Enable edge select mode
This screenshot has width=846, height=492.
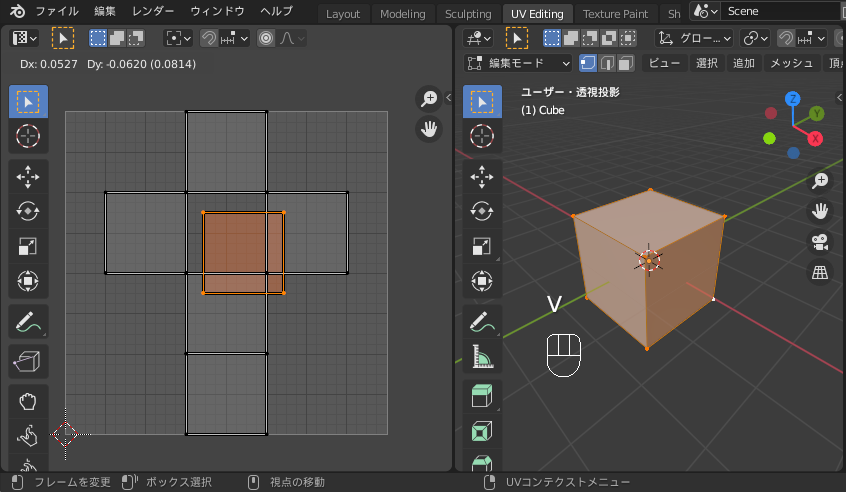click(607, 63)
